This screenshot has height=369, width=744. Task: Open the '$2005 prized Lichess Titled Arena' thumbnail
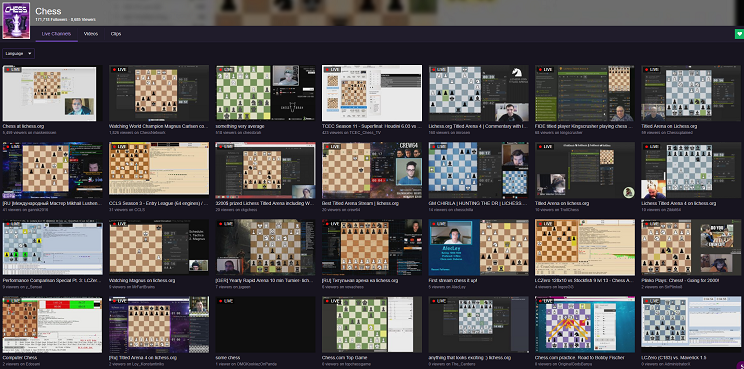265,170
